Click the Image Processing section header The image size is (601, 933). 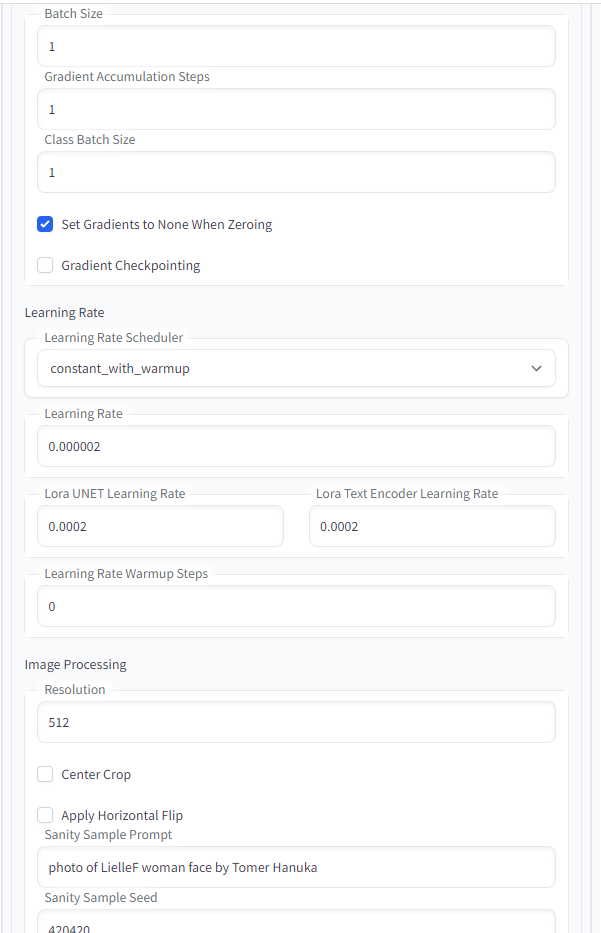pos(75,664)
